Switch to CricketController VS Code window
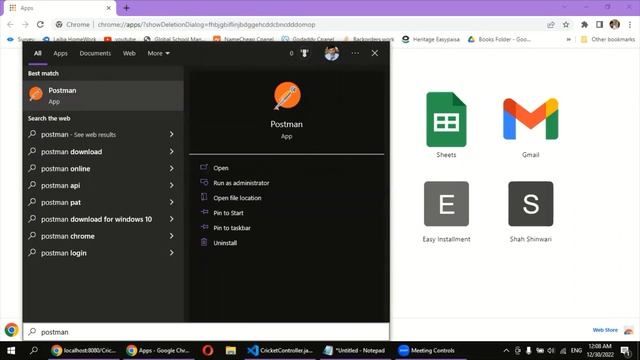 coord(280,350)
